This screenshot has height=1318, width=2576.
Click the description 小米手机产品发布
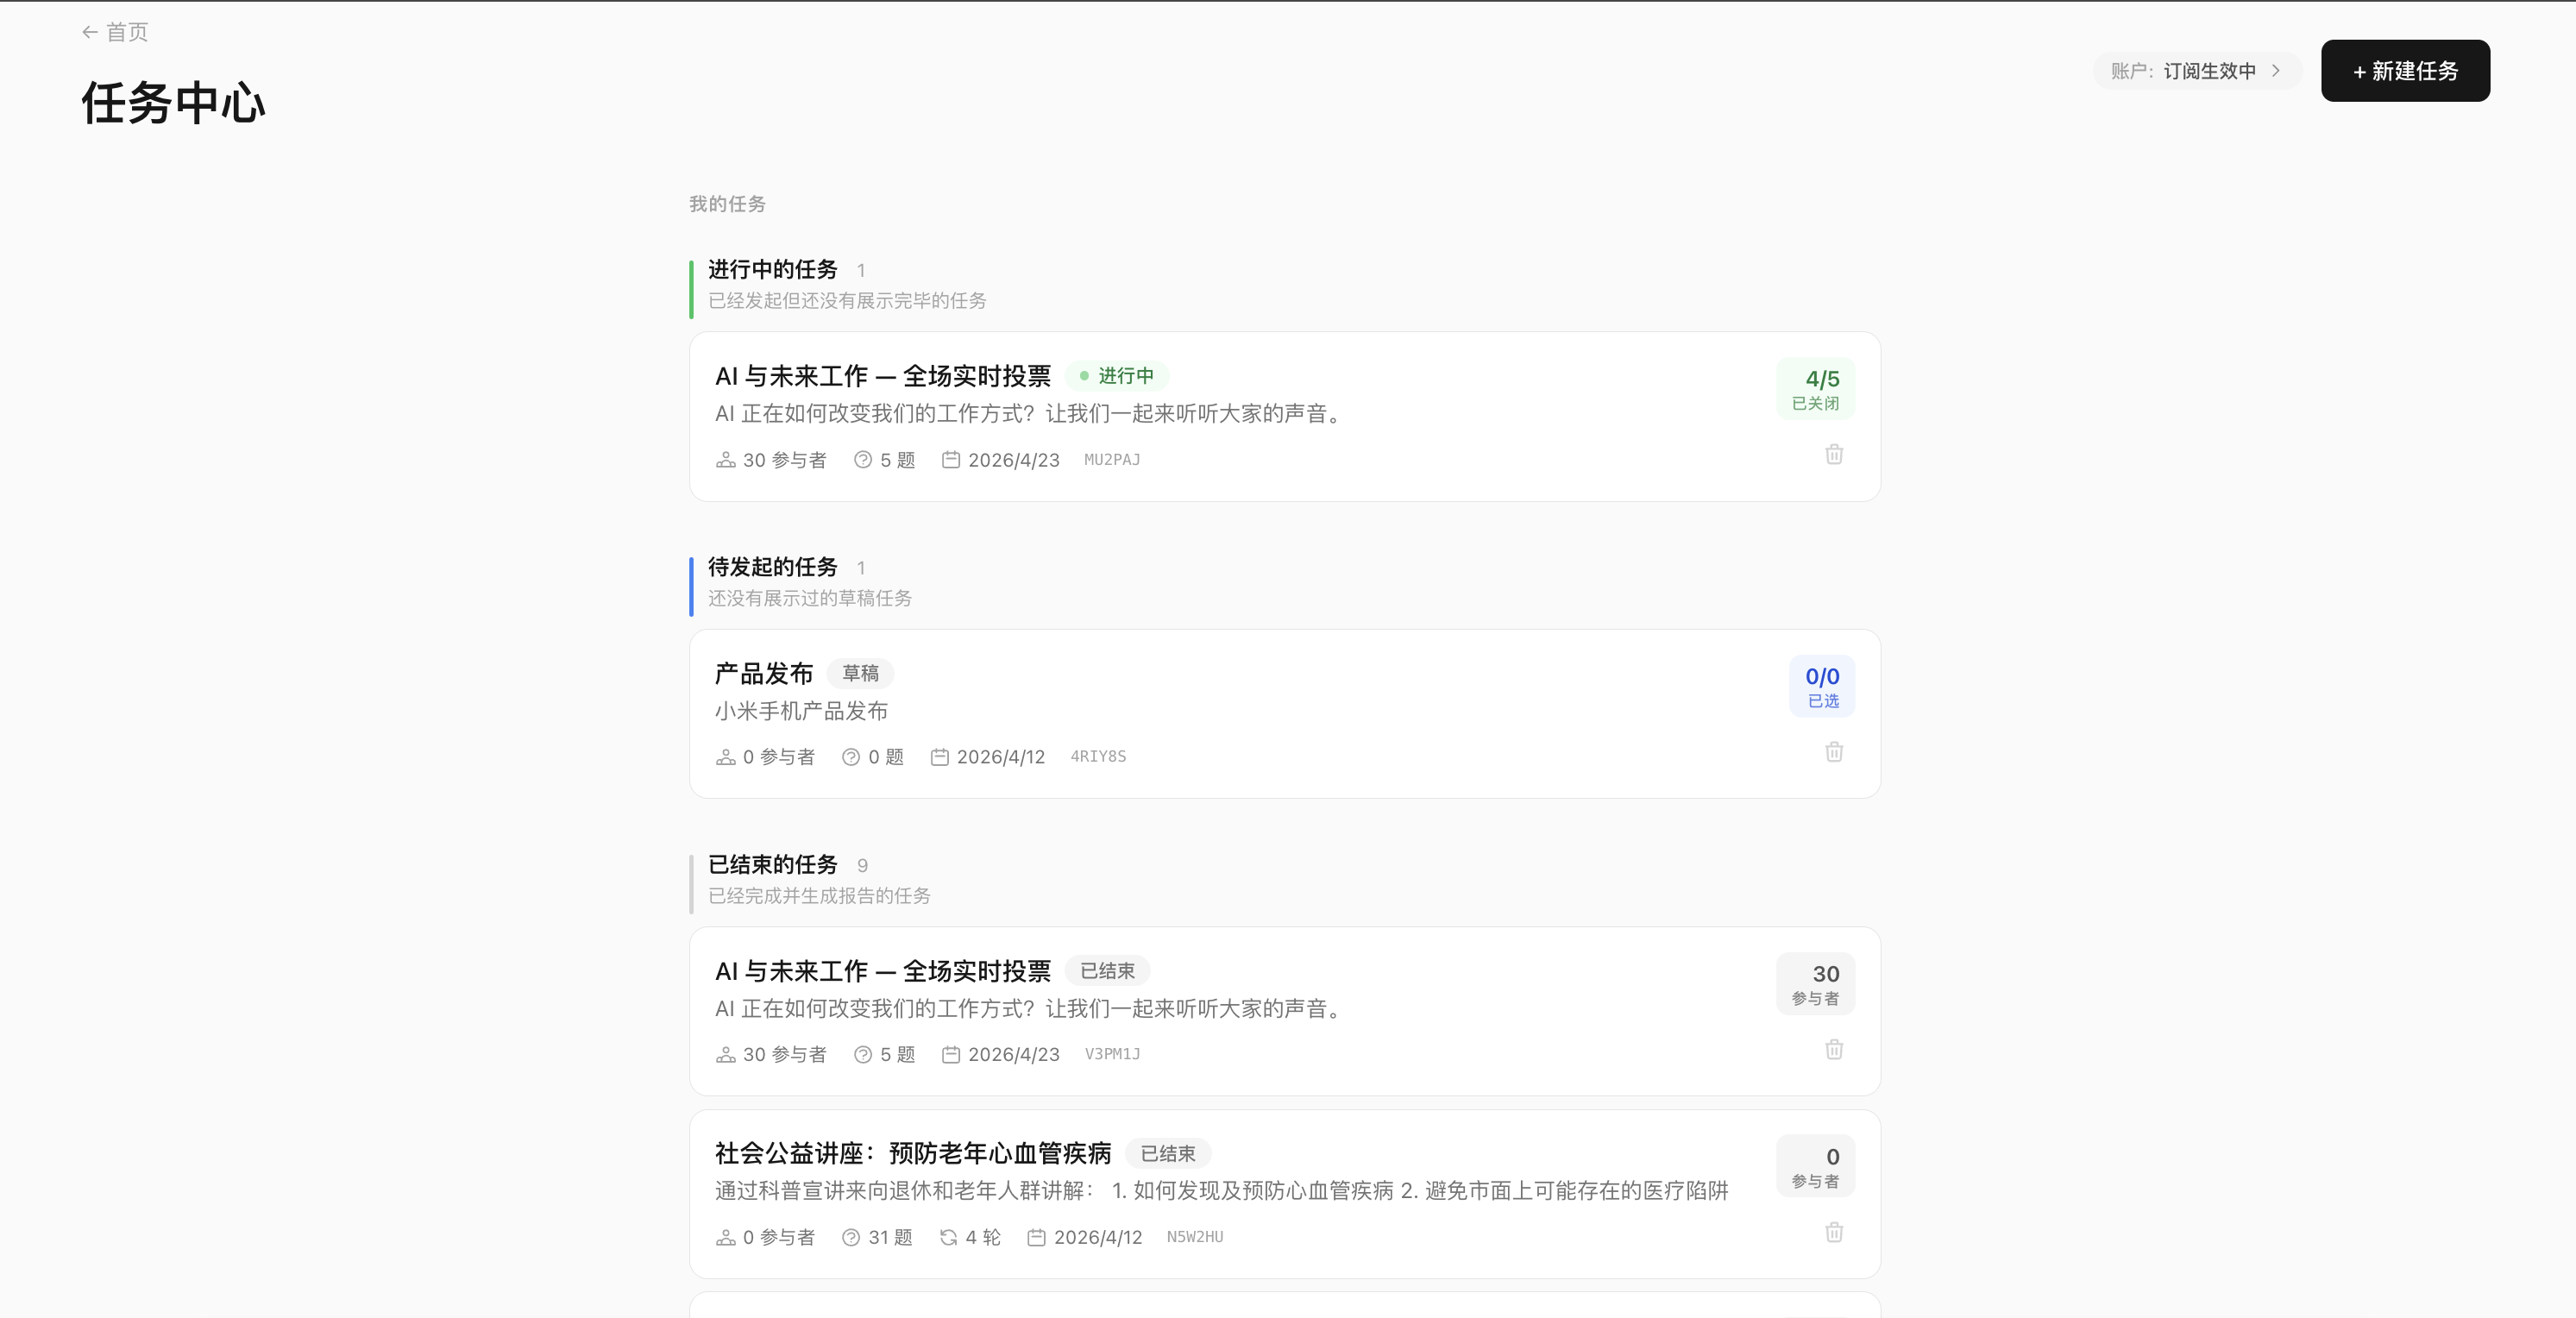coord(801,711)
